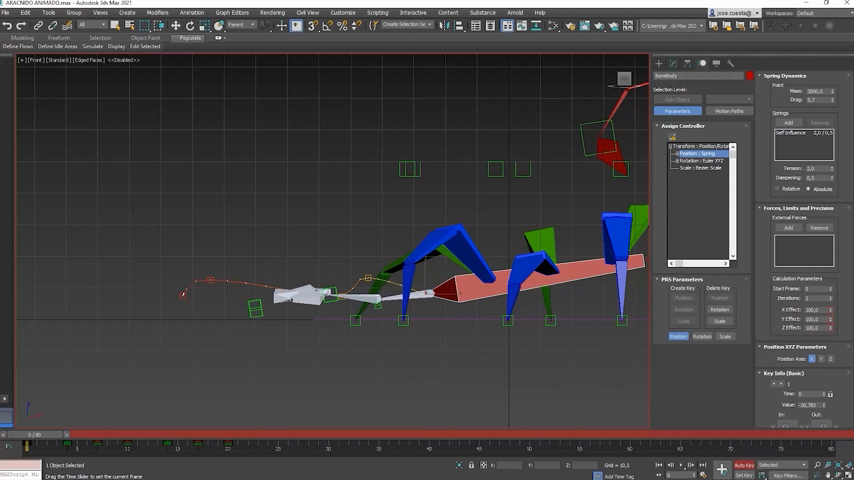This screenshot has width=854, height=480.
Task: Click the Rectangular Selection Region icon
Action: pyautogui.click(x=144, y=26)
